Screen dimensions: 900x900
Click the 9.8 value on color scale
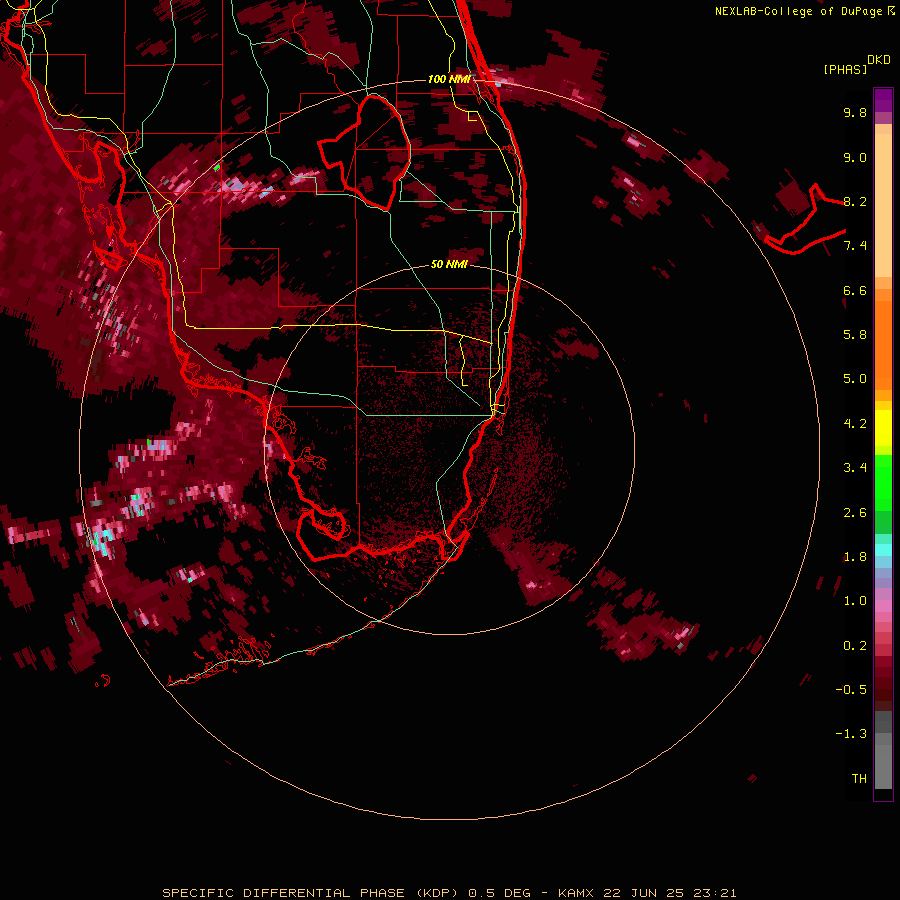(855, 112)
